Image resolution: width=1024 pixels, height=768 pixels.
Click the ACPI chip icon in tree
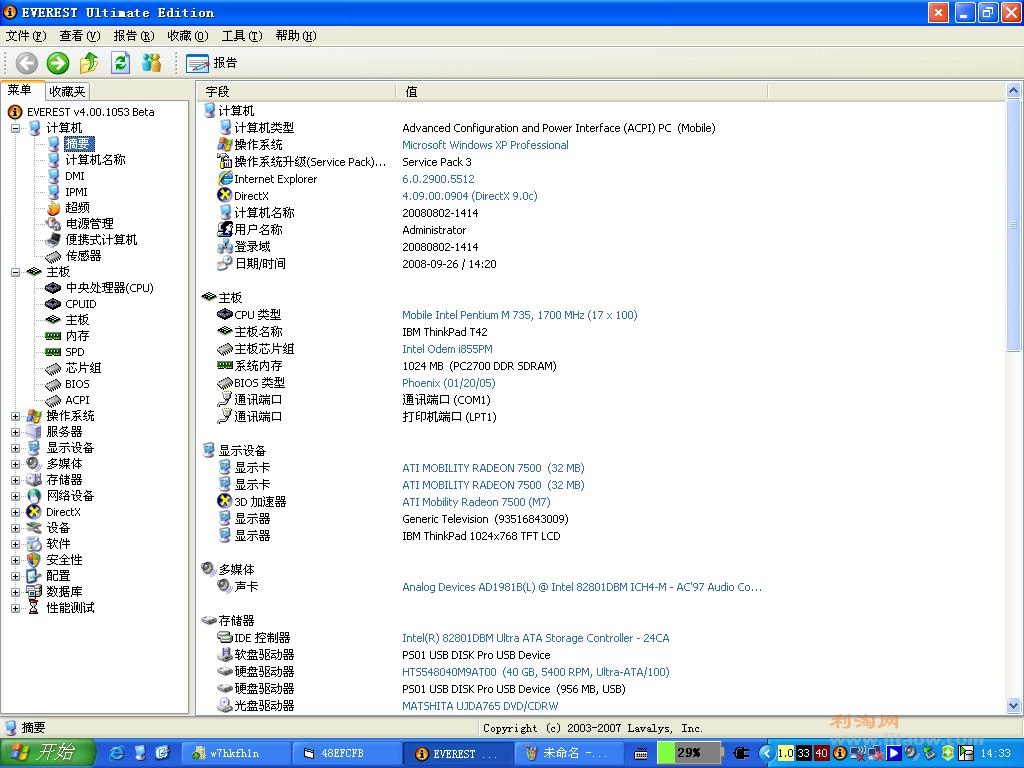54,400
